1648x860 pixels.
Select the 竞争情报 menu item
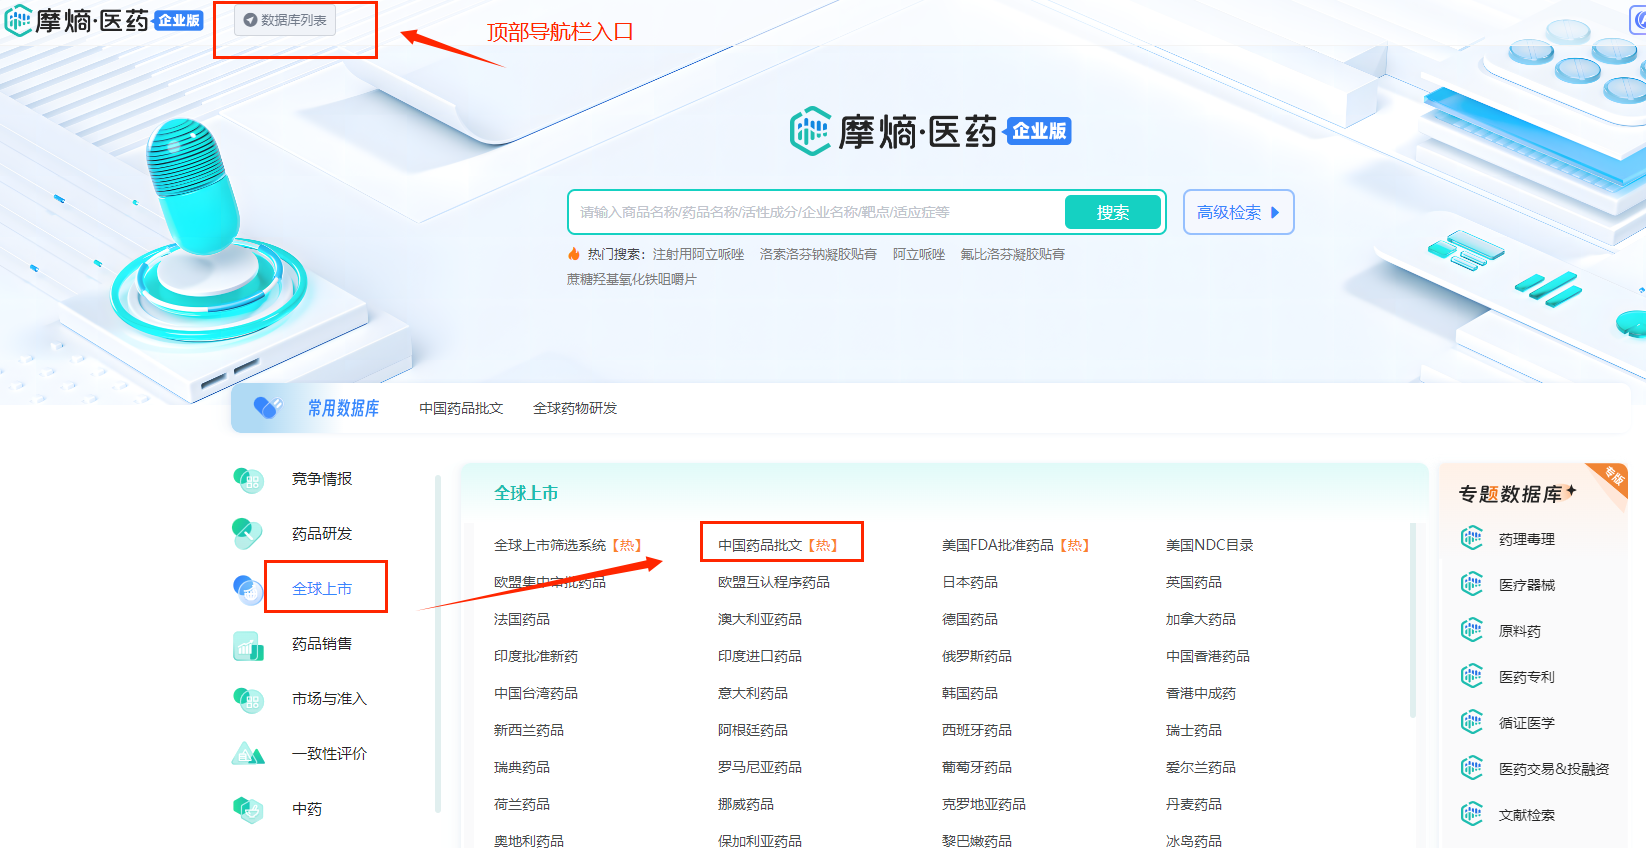tap(322, 479)
